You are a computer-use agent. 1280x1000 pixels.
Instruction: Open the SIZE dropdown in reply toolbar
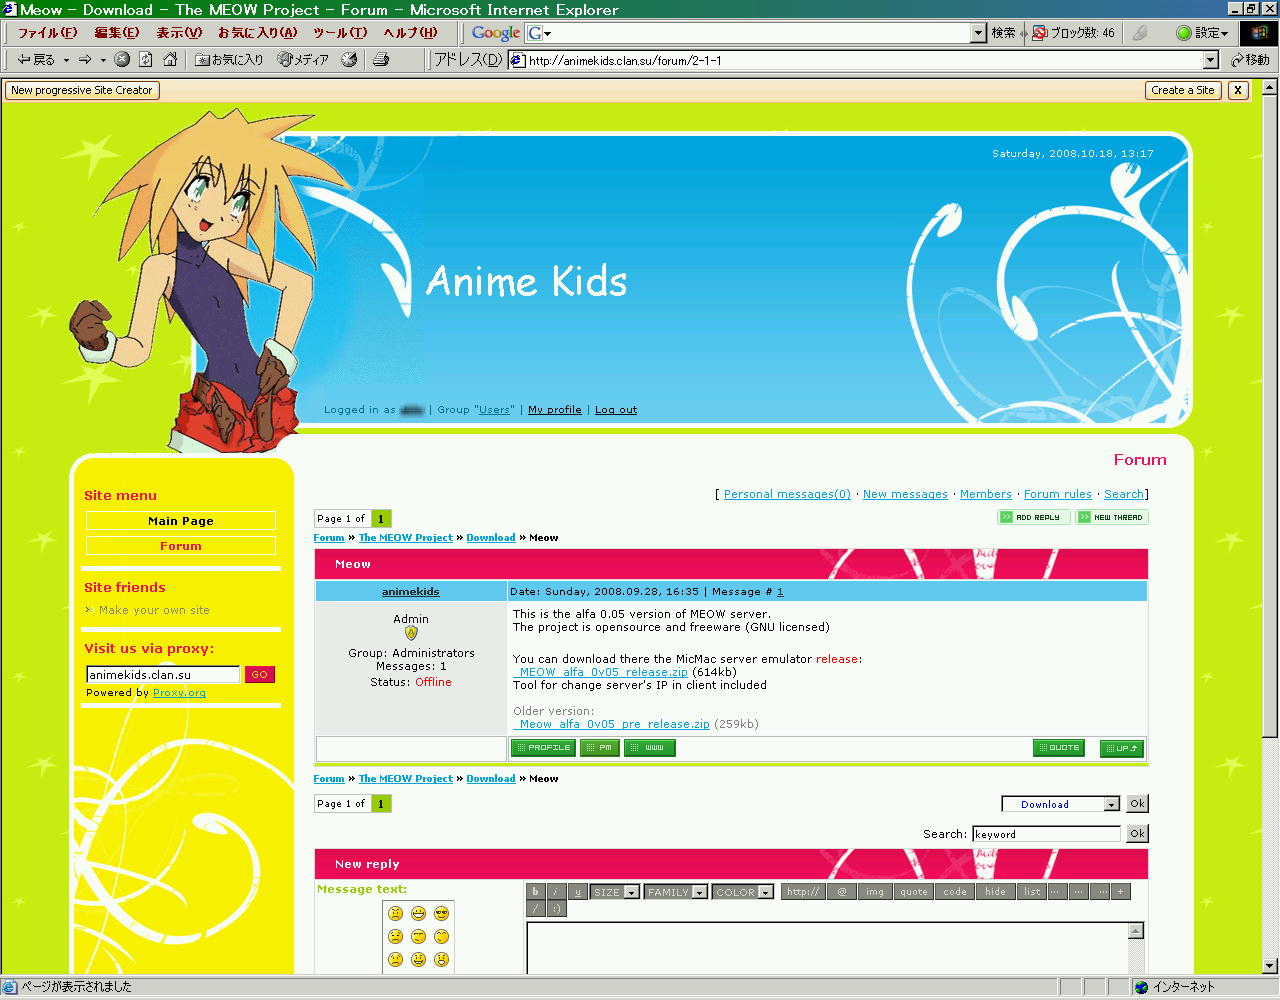coord(615,892)
